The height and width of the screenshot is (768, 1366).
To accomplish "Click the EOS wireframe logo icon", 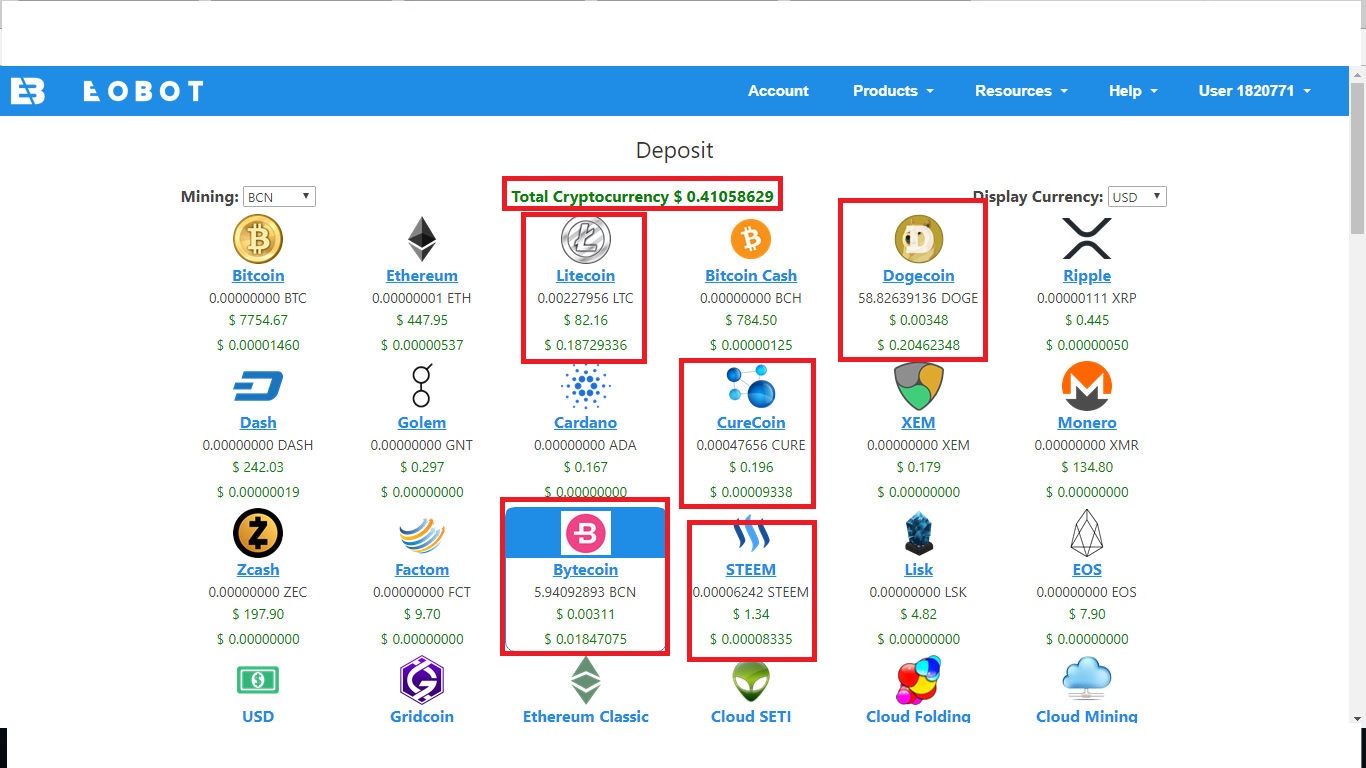I will pyautogui.click(x=1087, y=534).
